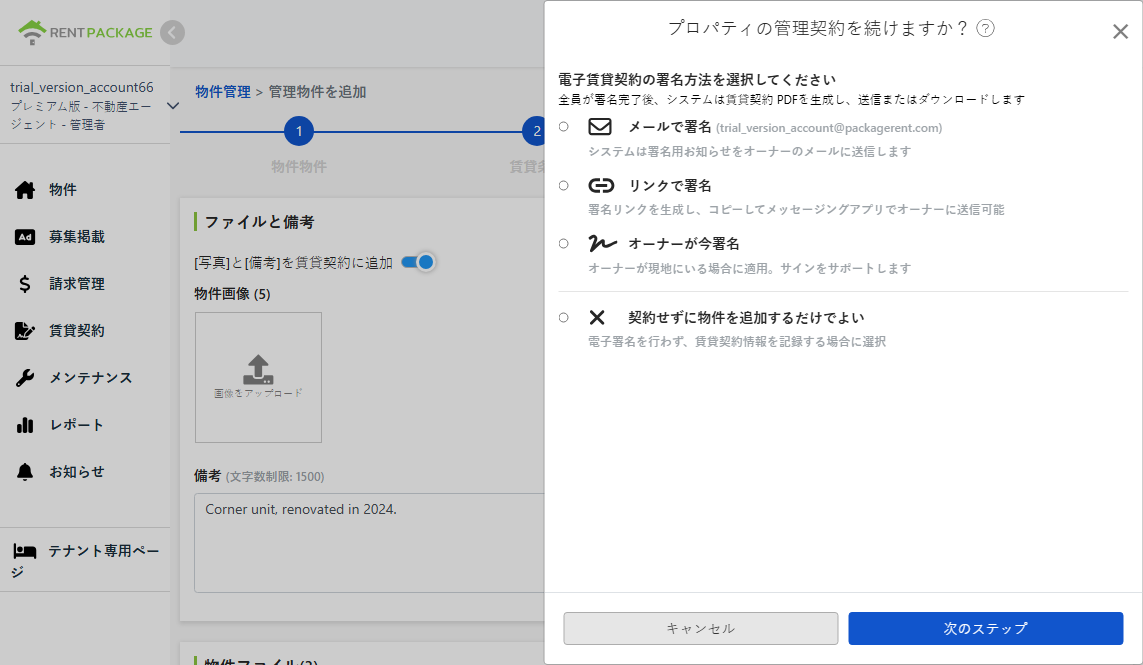Viewport: 1143px width, 665px height.
Task: Click the RentPackage logo icon
Action: tap(32, 32)
